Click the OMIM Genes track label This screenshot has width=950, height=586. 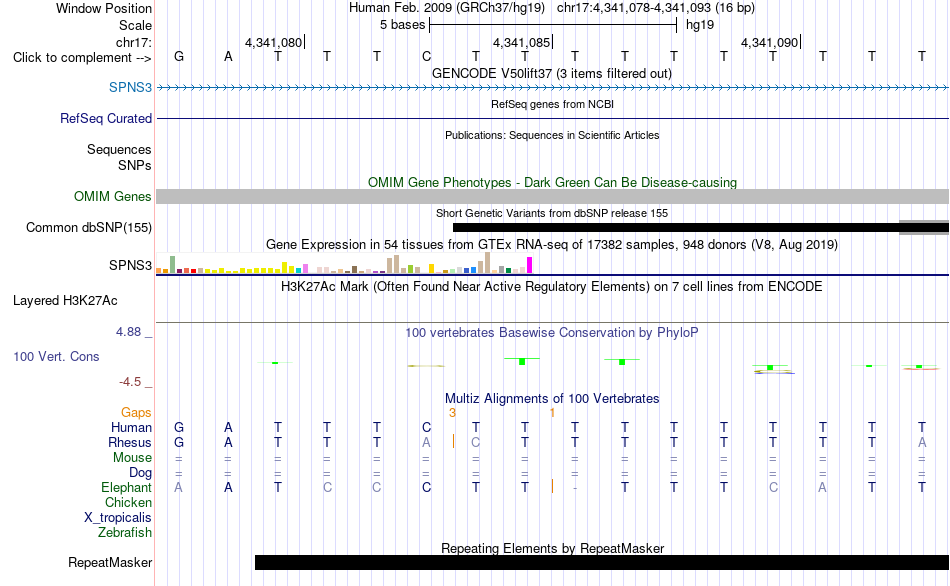pyautogui.click(x=112, y=196)
